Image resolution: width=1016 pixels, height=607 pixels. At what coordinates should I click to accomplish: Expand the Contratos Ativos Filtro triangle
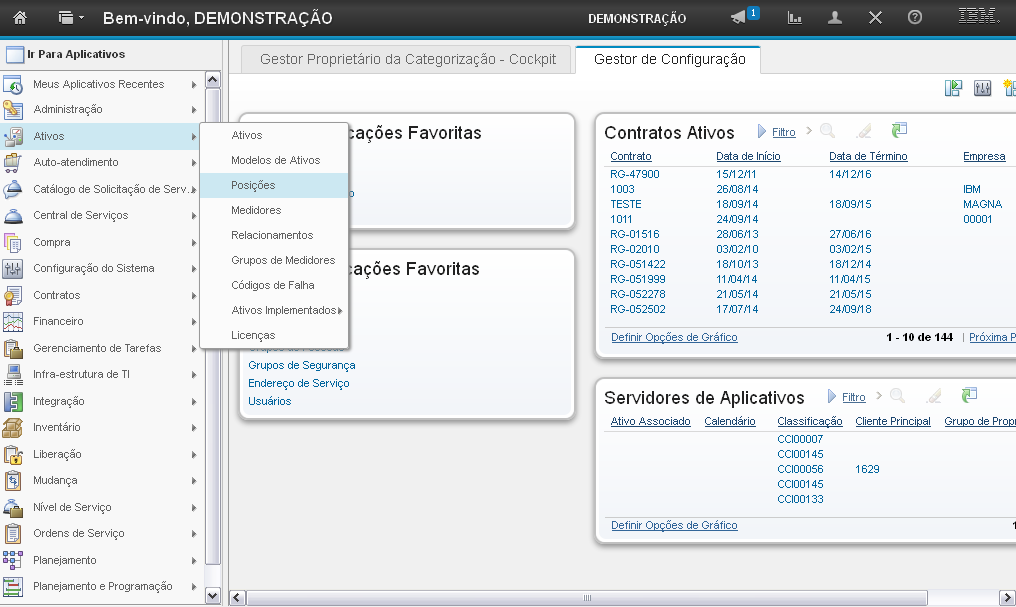click(x=762, y=132)
